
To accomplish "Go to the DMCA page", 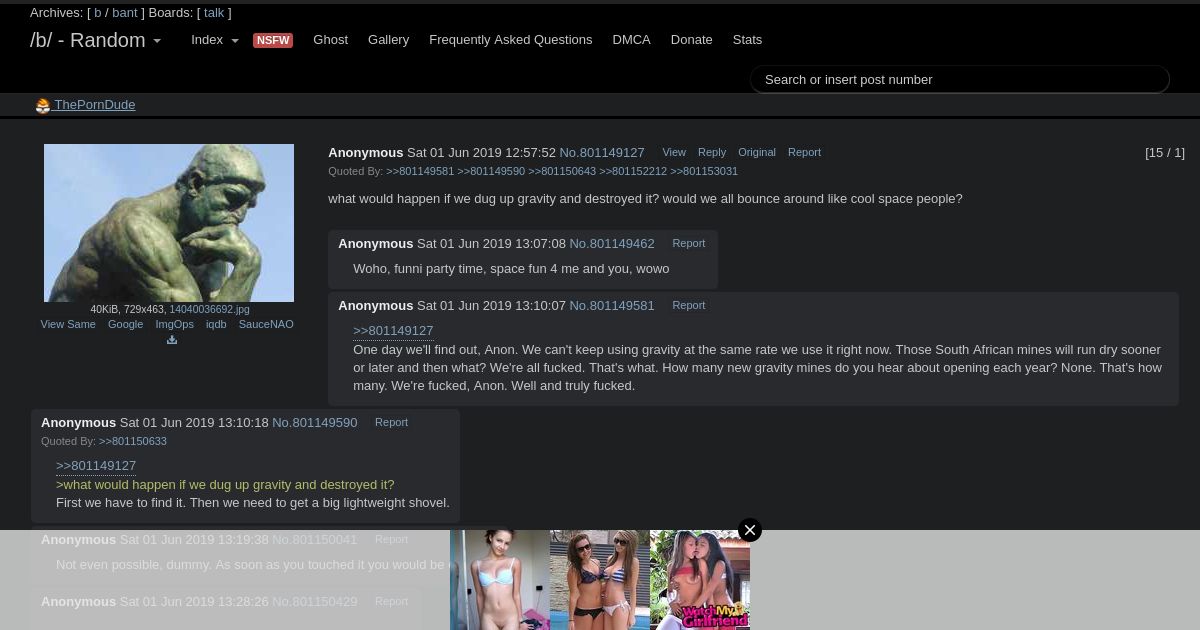I will click(632, 40).
